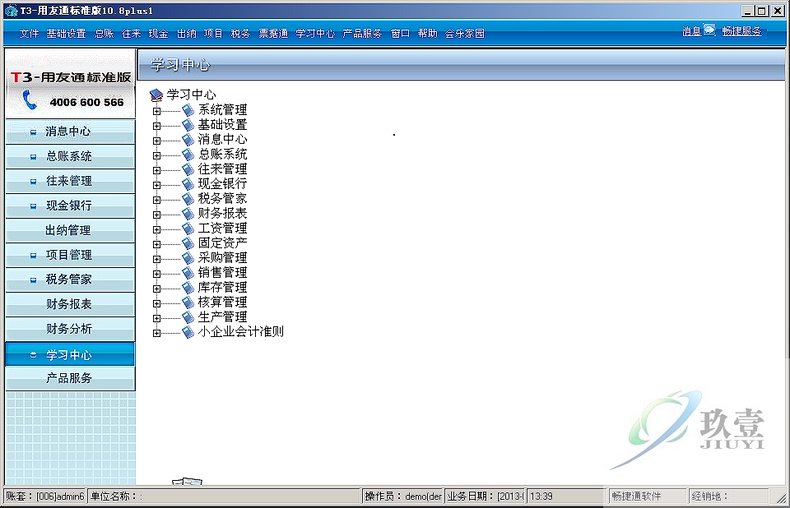The image size is (790, 508).
Task: Expand the 基础设置 tree node
Action: 157,125
